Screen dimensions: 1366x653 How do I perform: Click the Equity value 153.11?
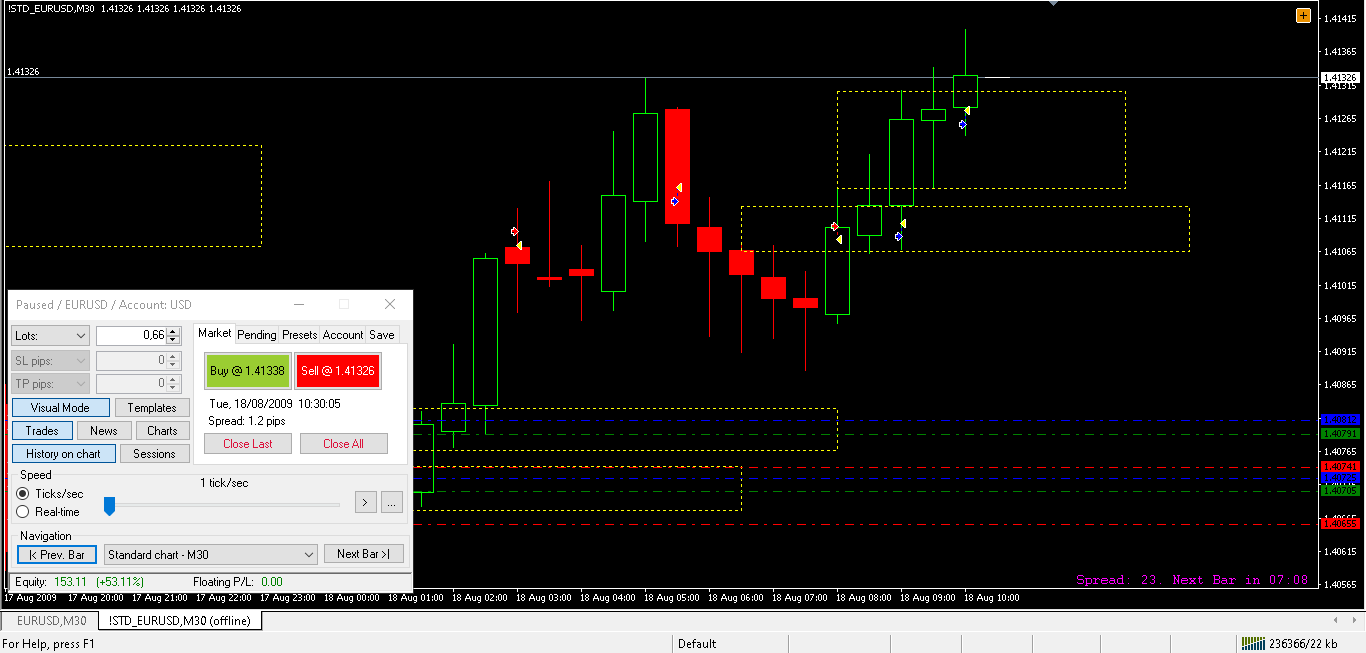(x=70, y=582)
